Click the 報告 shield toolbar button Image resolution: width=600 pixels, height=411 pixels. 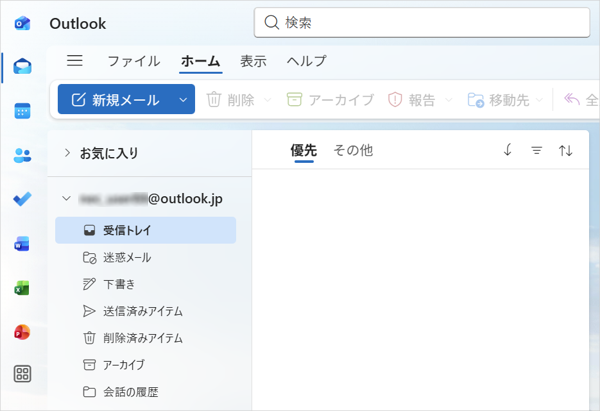point(412,100)
